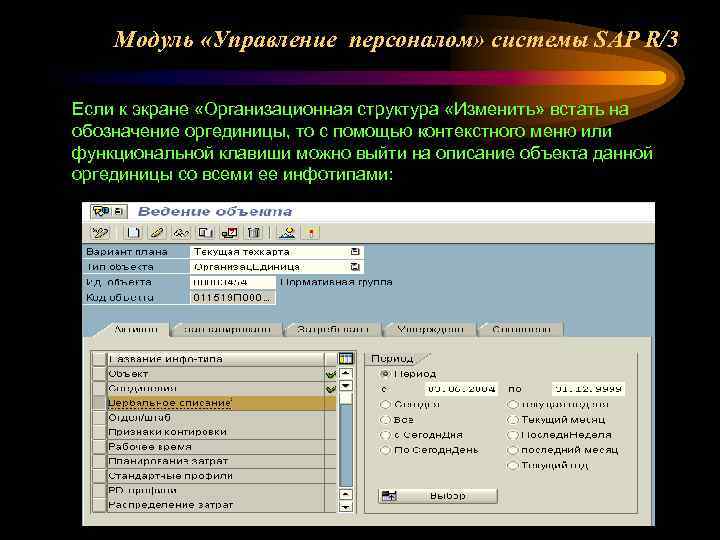Viewport: 720px width, 540px height.
Task: Click the Overview mountain-and-sun toolbar icon
Action: click(x=287, y=233)
